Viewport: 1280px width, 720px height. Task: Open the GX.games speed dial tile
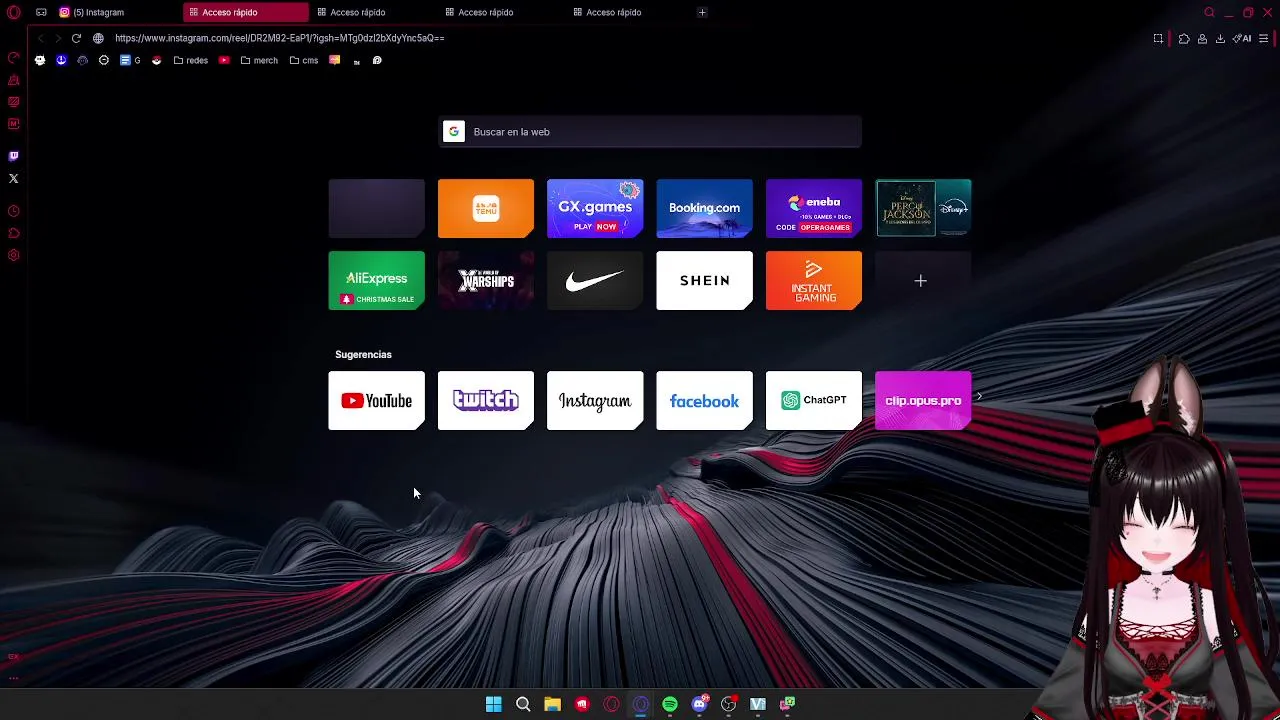coord(595,208)
